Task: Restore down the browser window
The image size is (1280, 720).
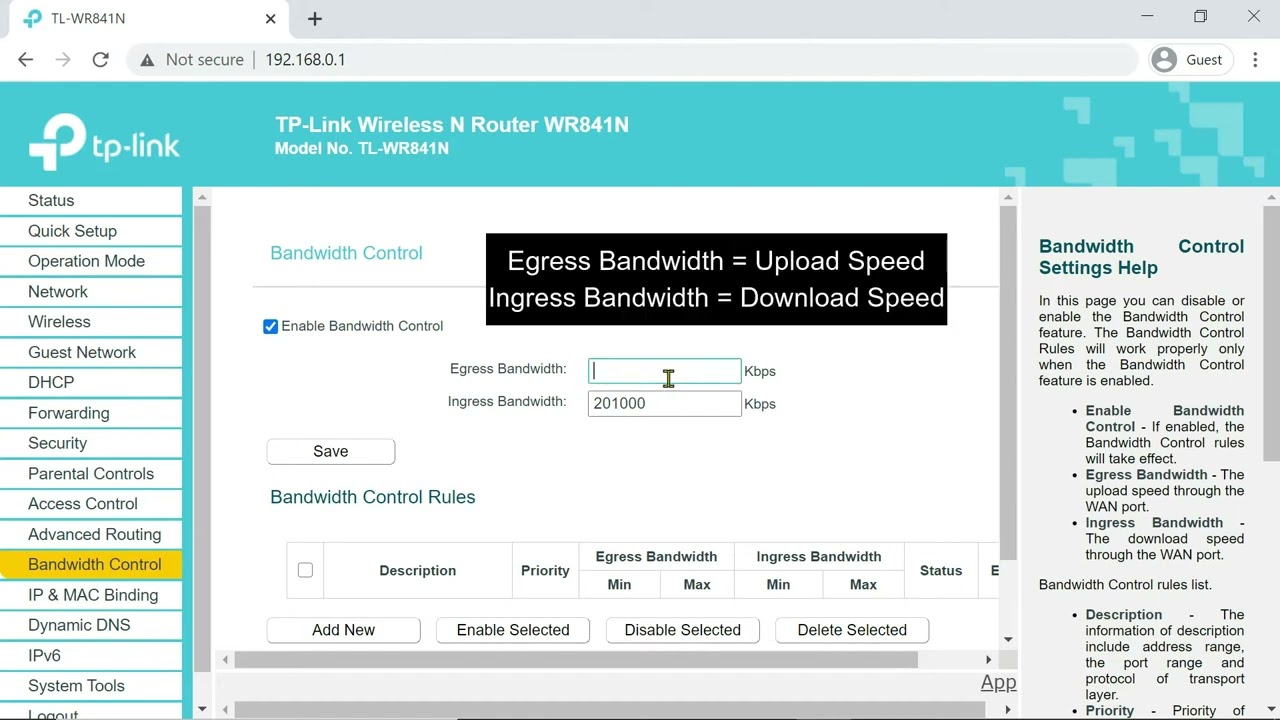Action: tap(1200, 17)
